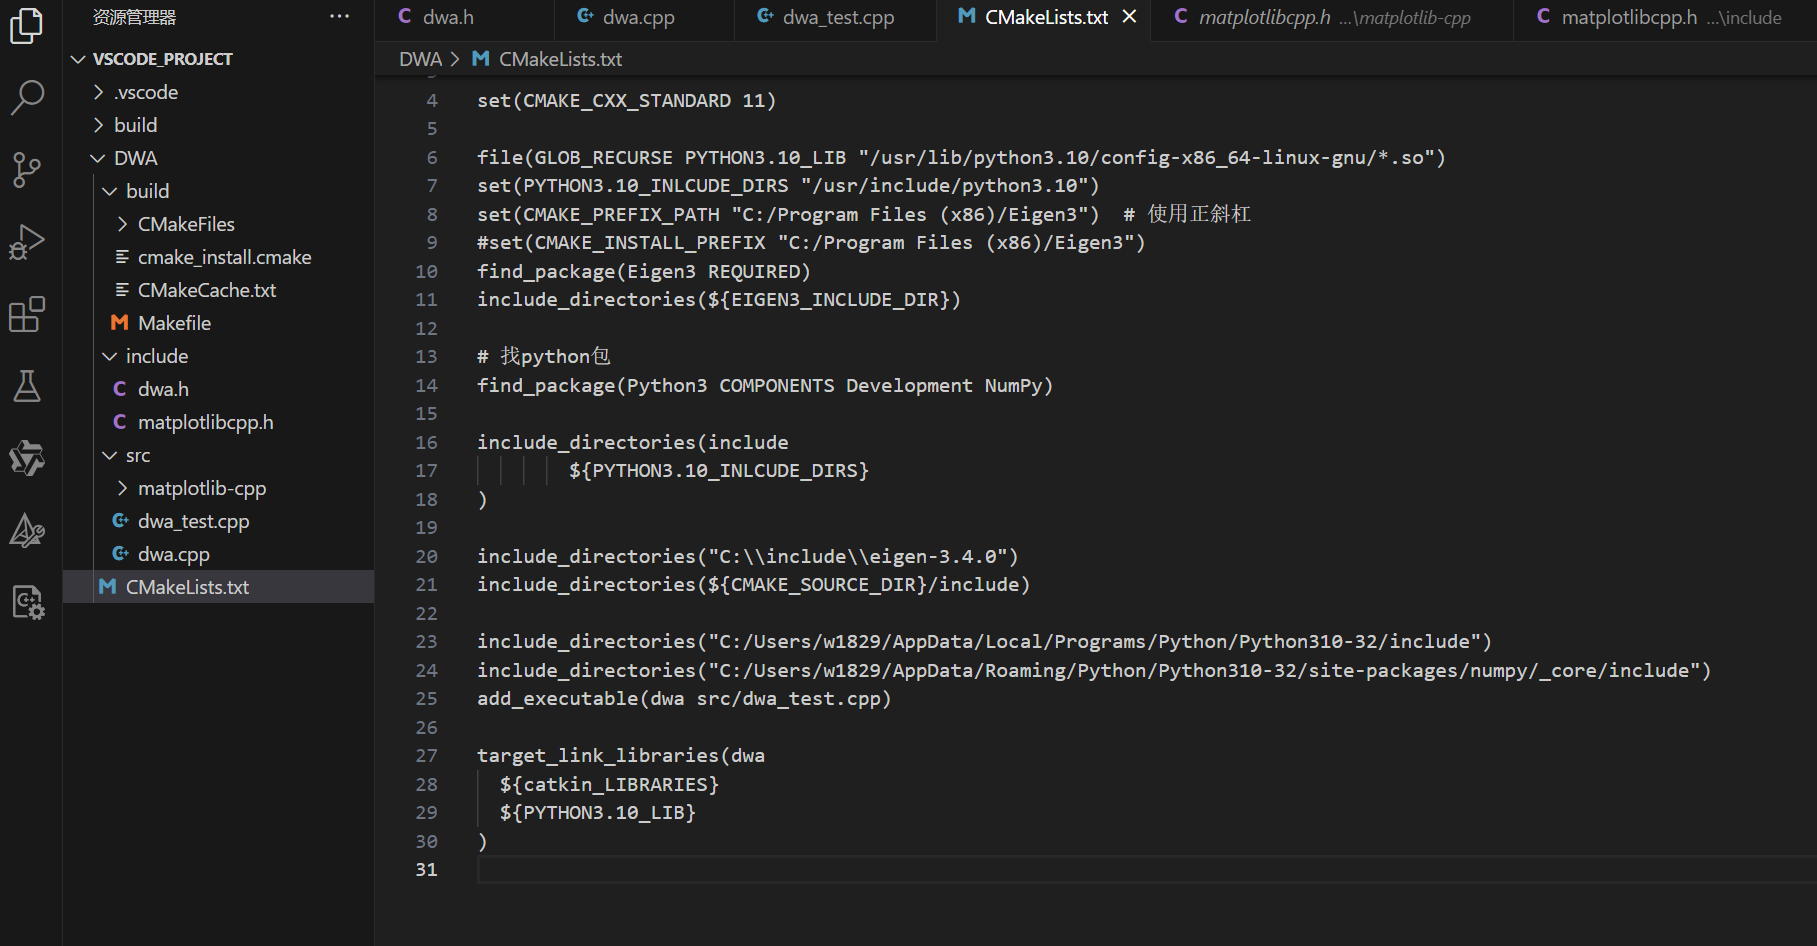Click the find_package(Eigen3 REQUIRED) line

(x=643, y=271)
